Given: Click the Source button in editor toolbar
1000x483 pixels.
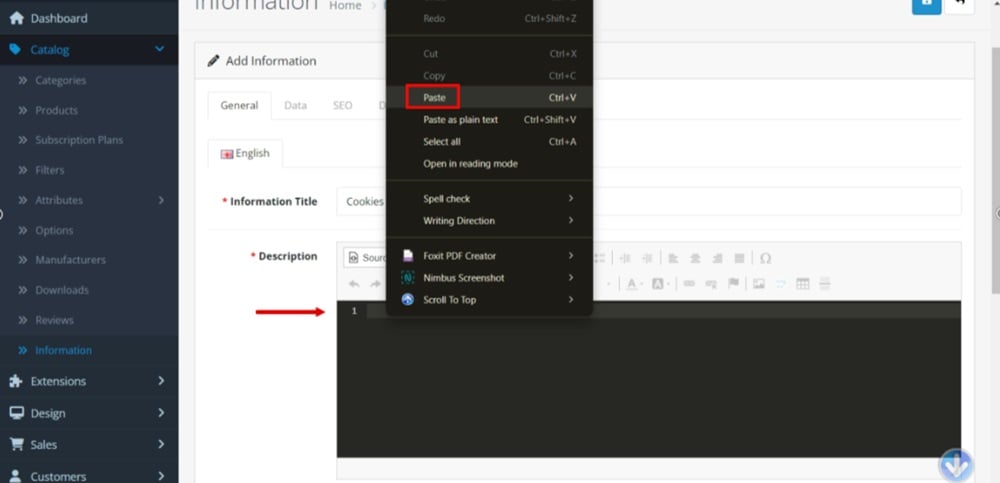Looking at the screenshot, I should pos(365,258).
